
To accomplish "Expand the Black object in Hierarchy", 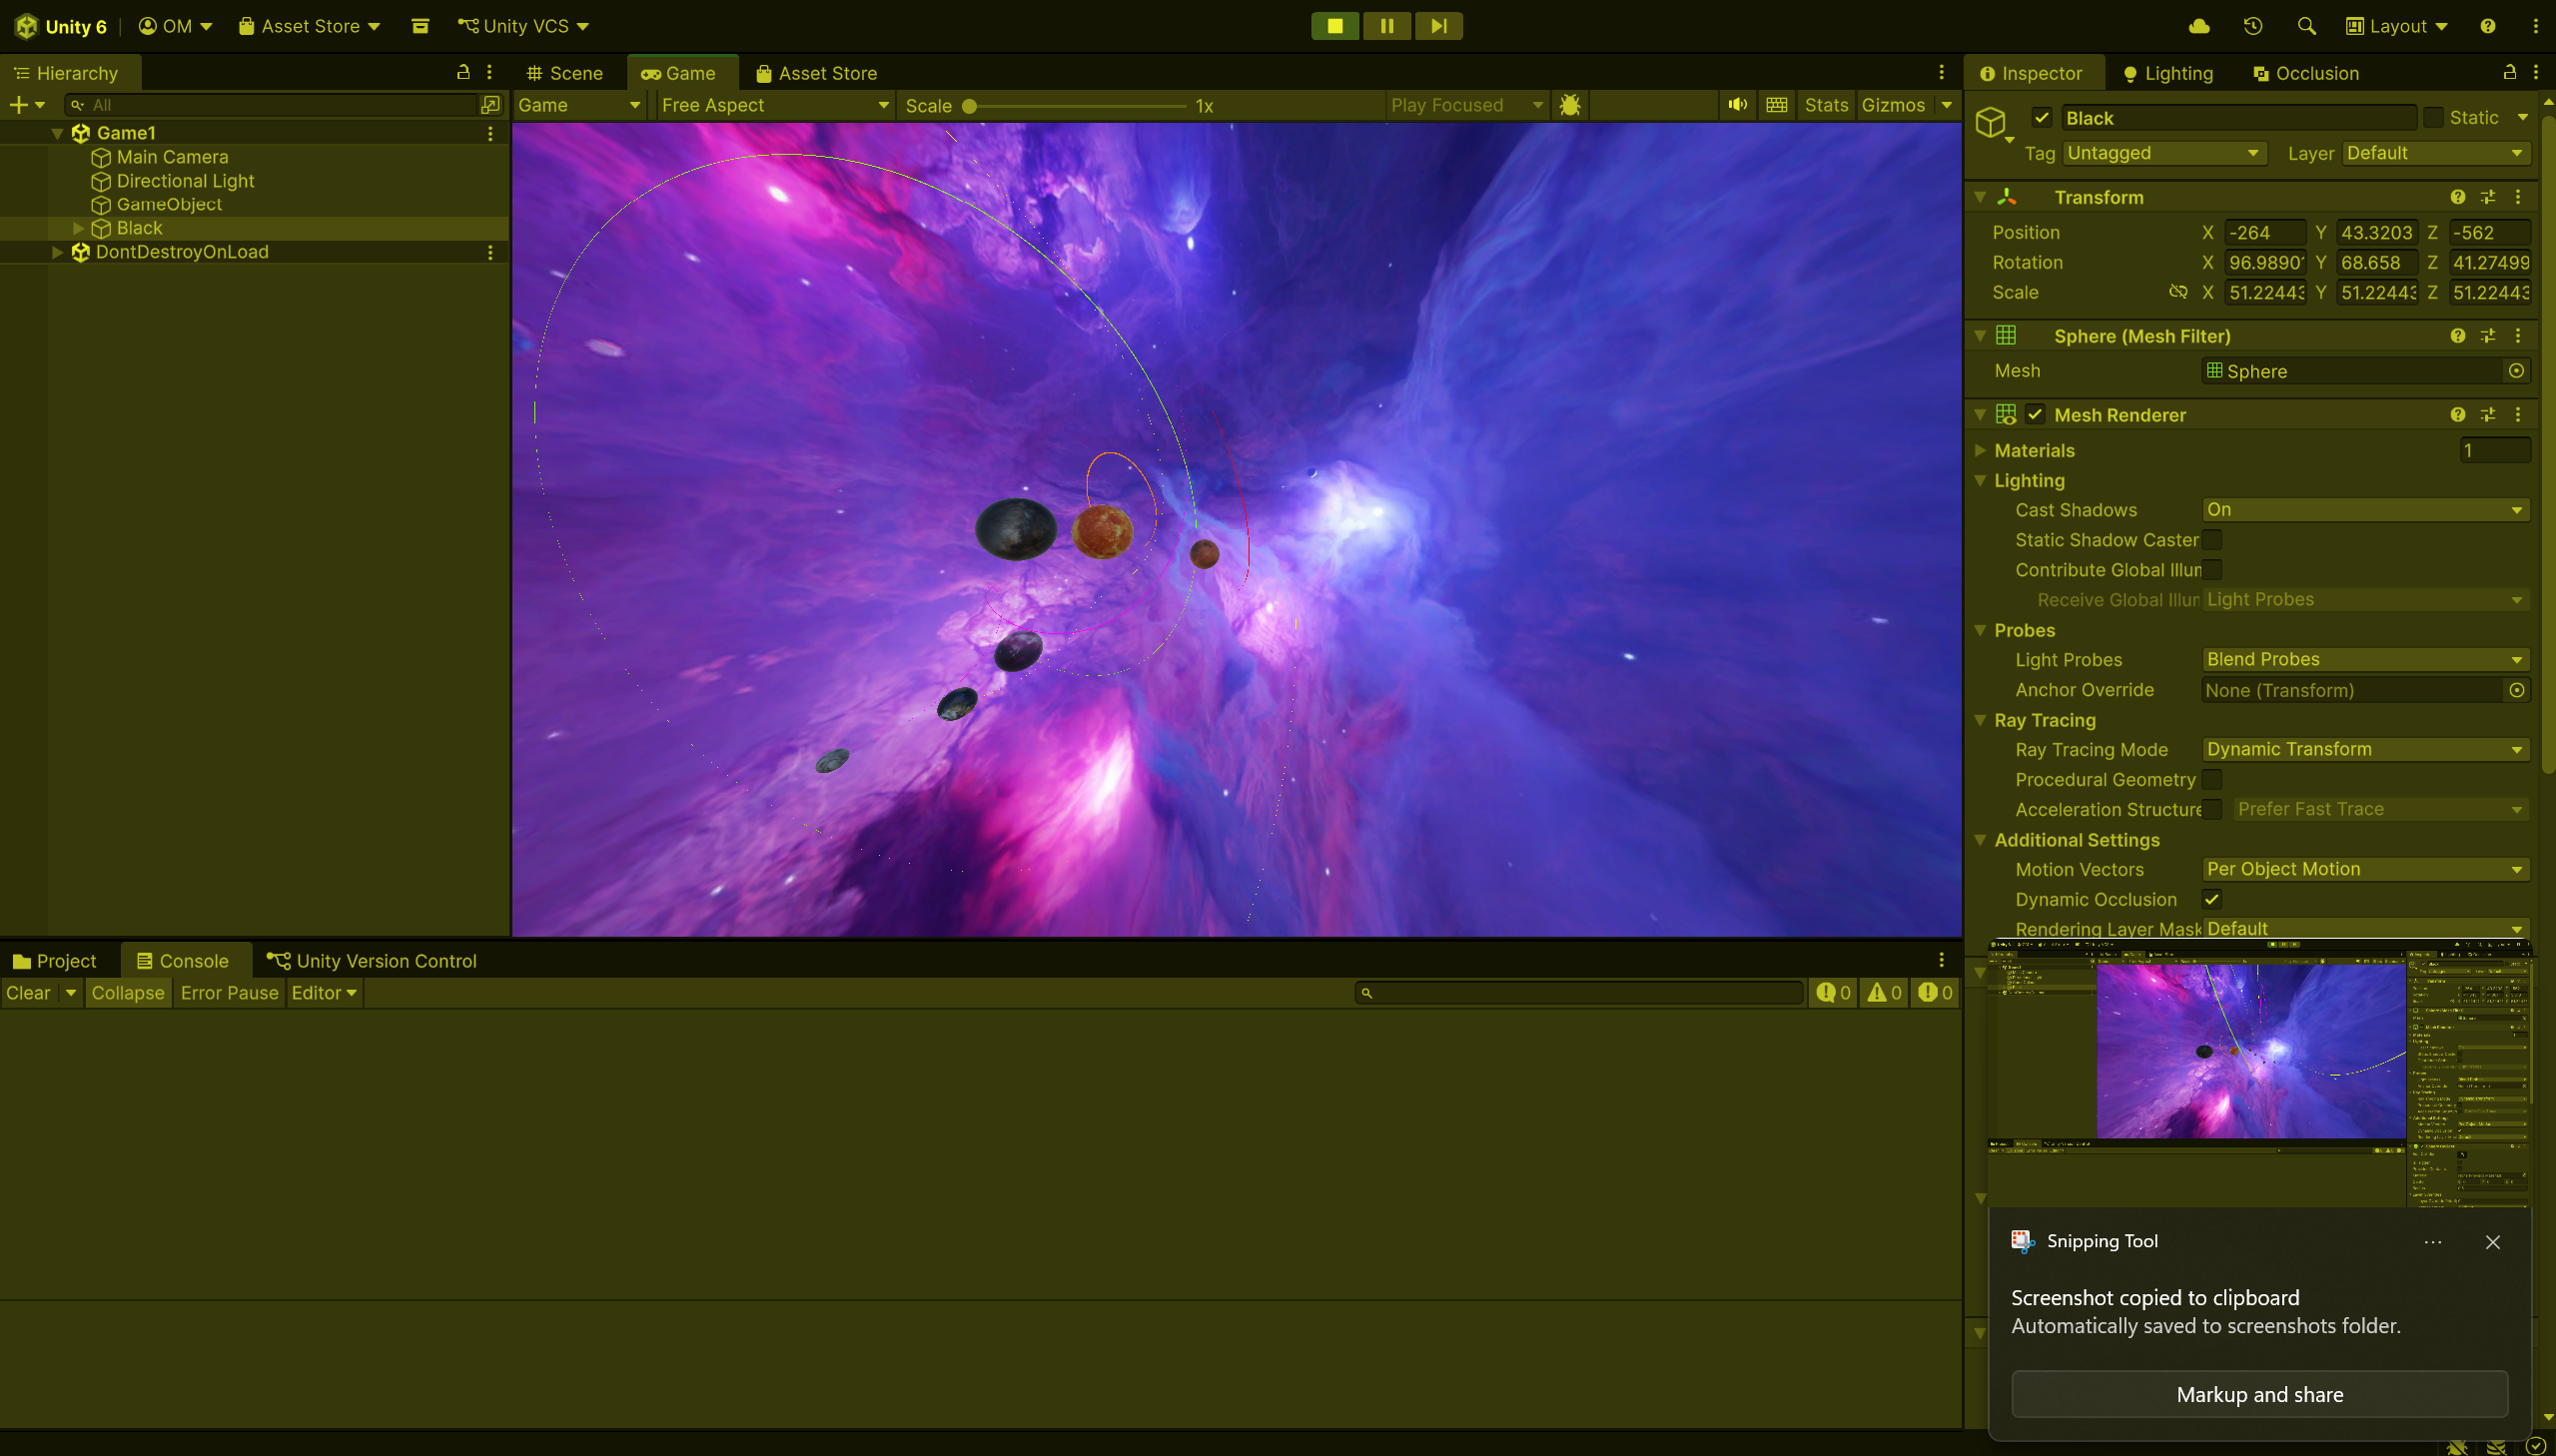I will (78, 228).
